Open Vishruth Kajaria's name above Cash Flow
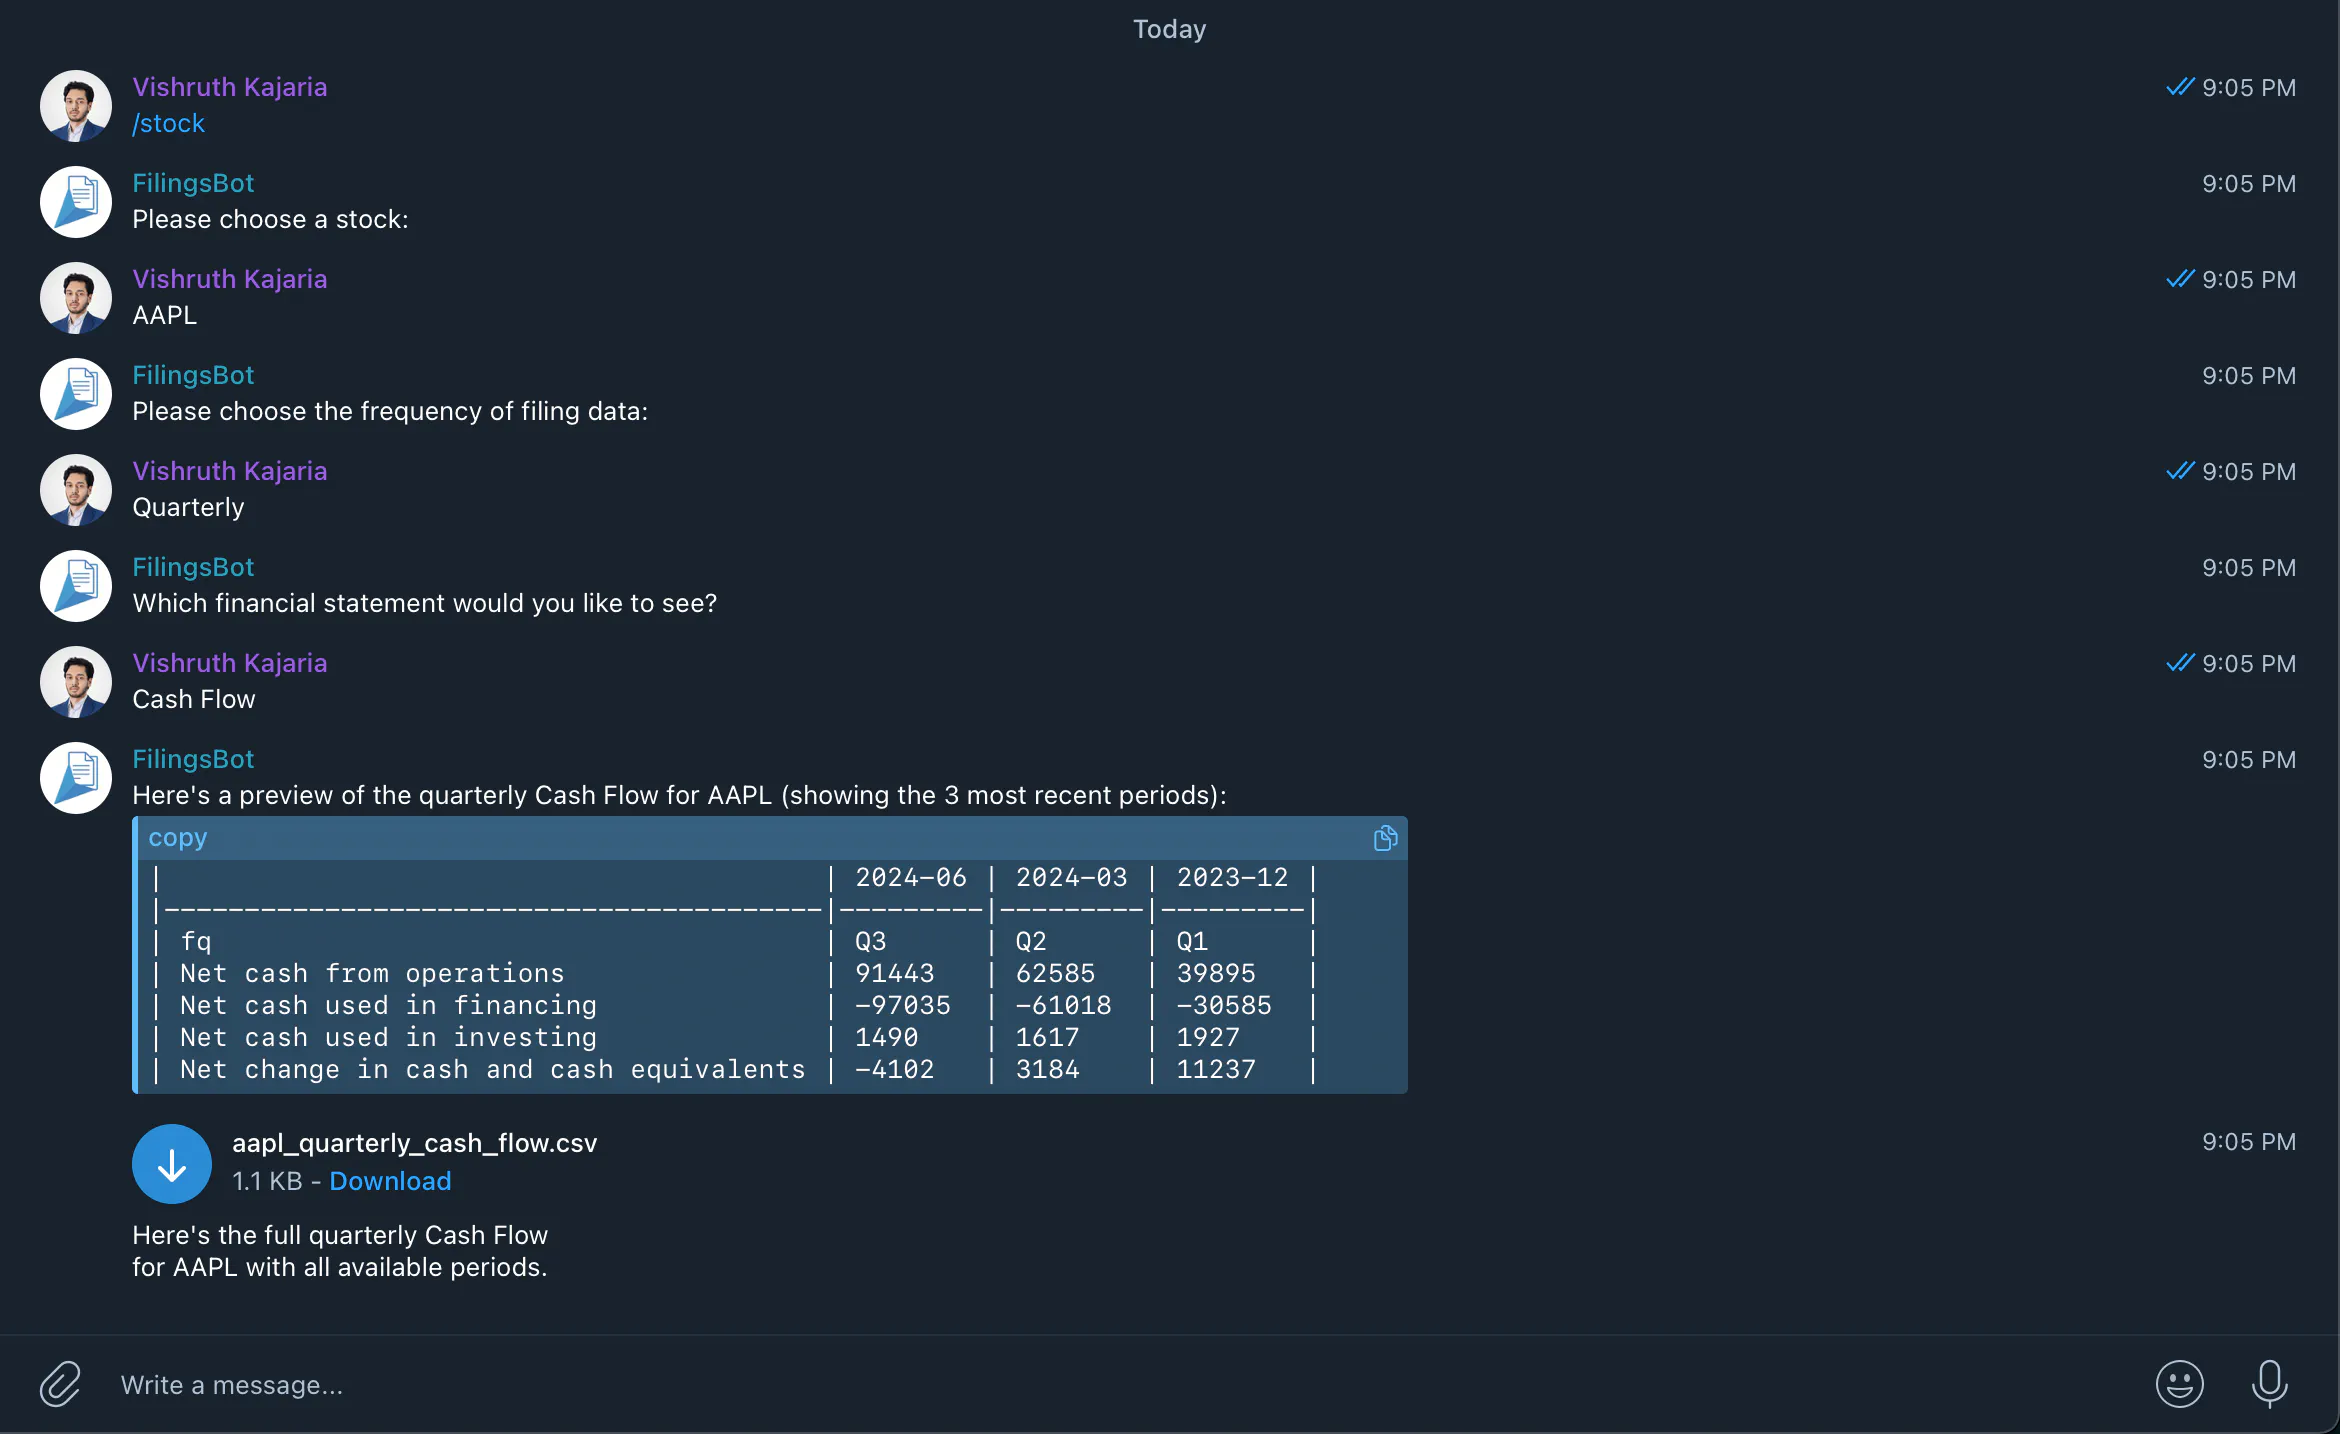The width and height of the screenshot is (2340, 1434). (x=230, y=663)
